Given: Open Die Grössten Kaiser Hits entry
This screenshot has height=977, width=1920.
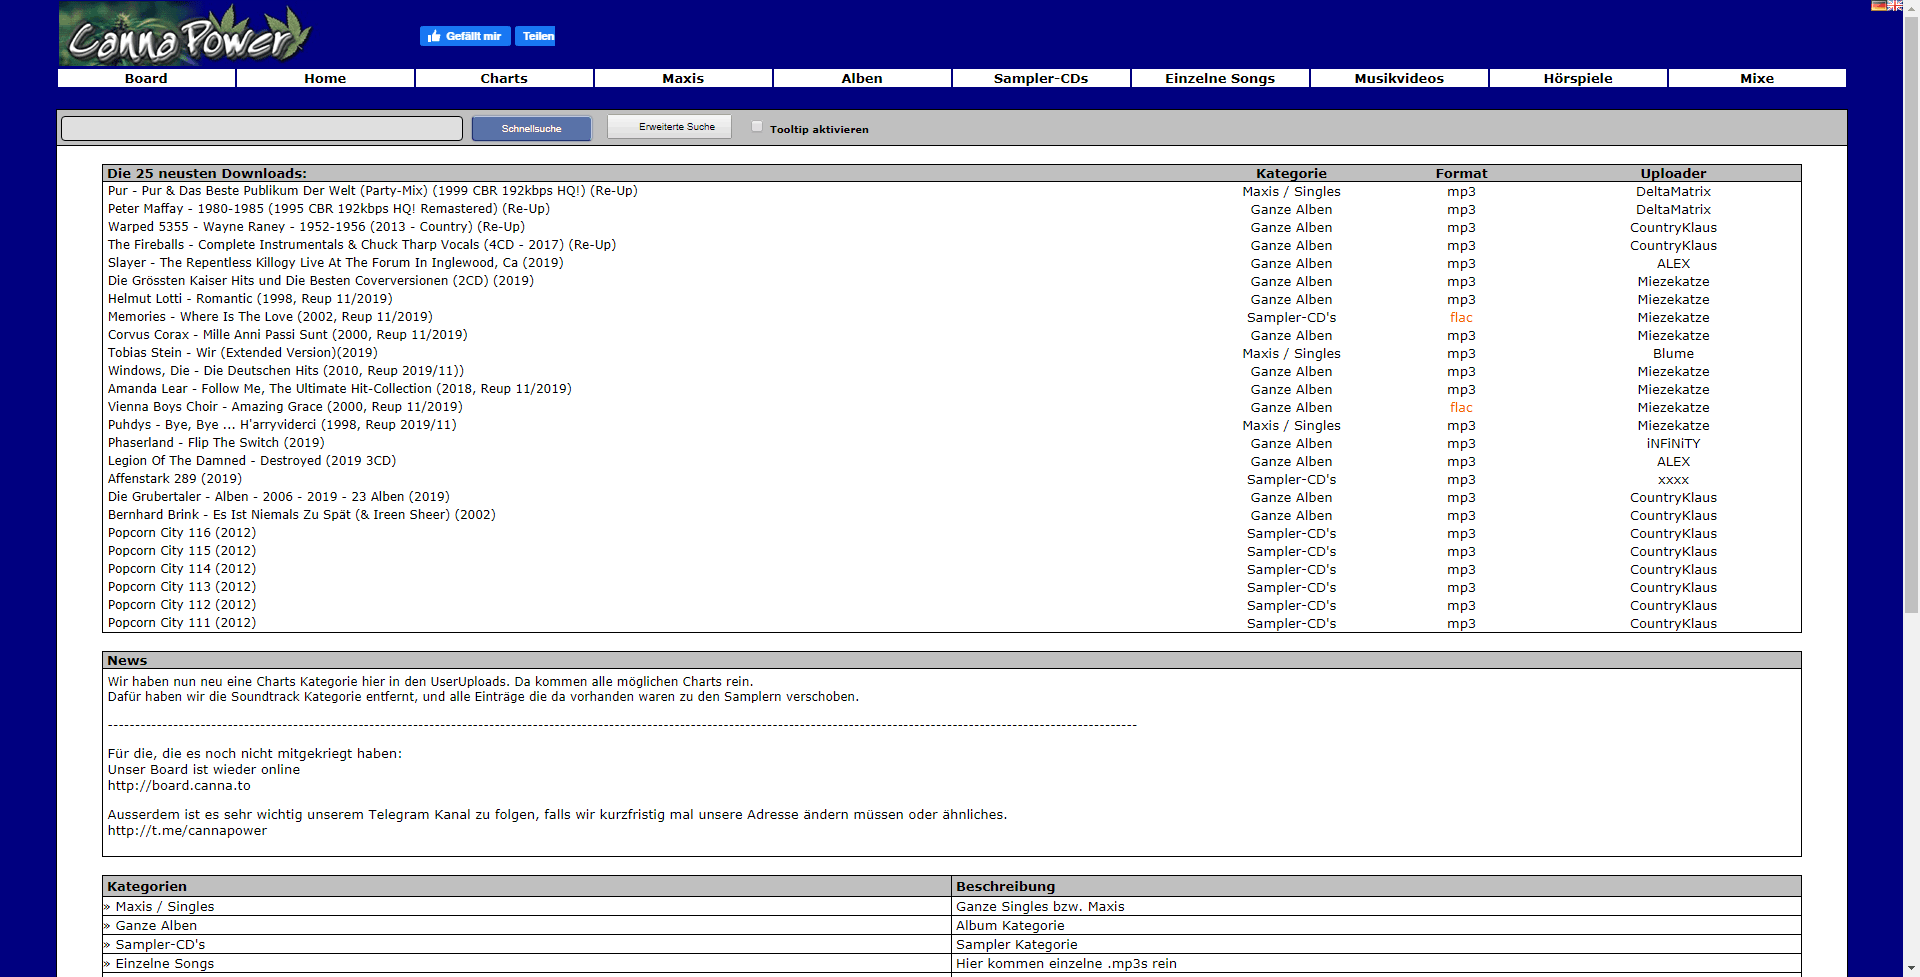Looking at the screenshot, I should [321, 281].
